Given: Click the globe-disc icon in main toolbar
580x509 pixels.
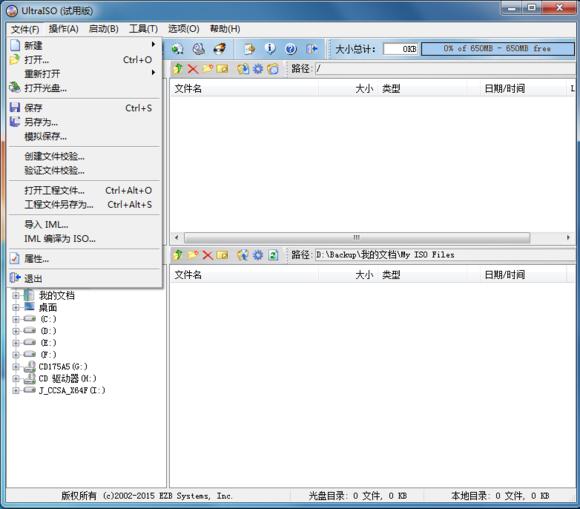Looking at the screenshot, I should click(x=177, y=49).
